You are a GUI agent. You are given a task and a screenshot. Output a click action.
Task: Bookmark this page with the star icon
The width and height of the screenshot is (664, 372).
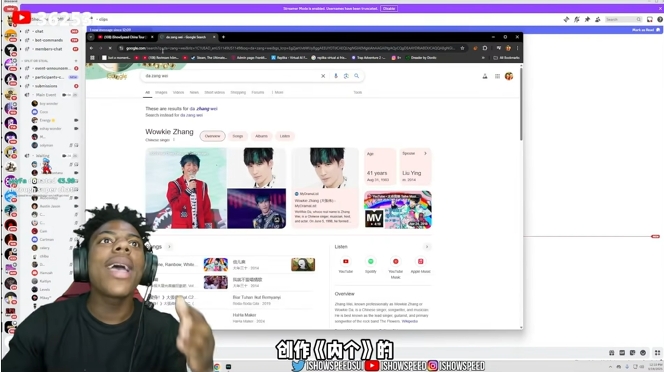pos(462,48)
